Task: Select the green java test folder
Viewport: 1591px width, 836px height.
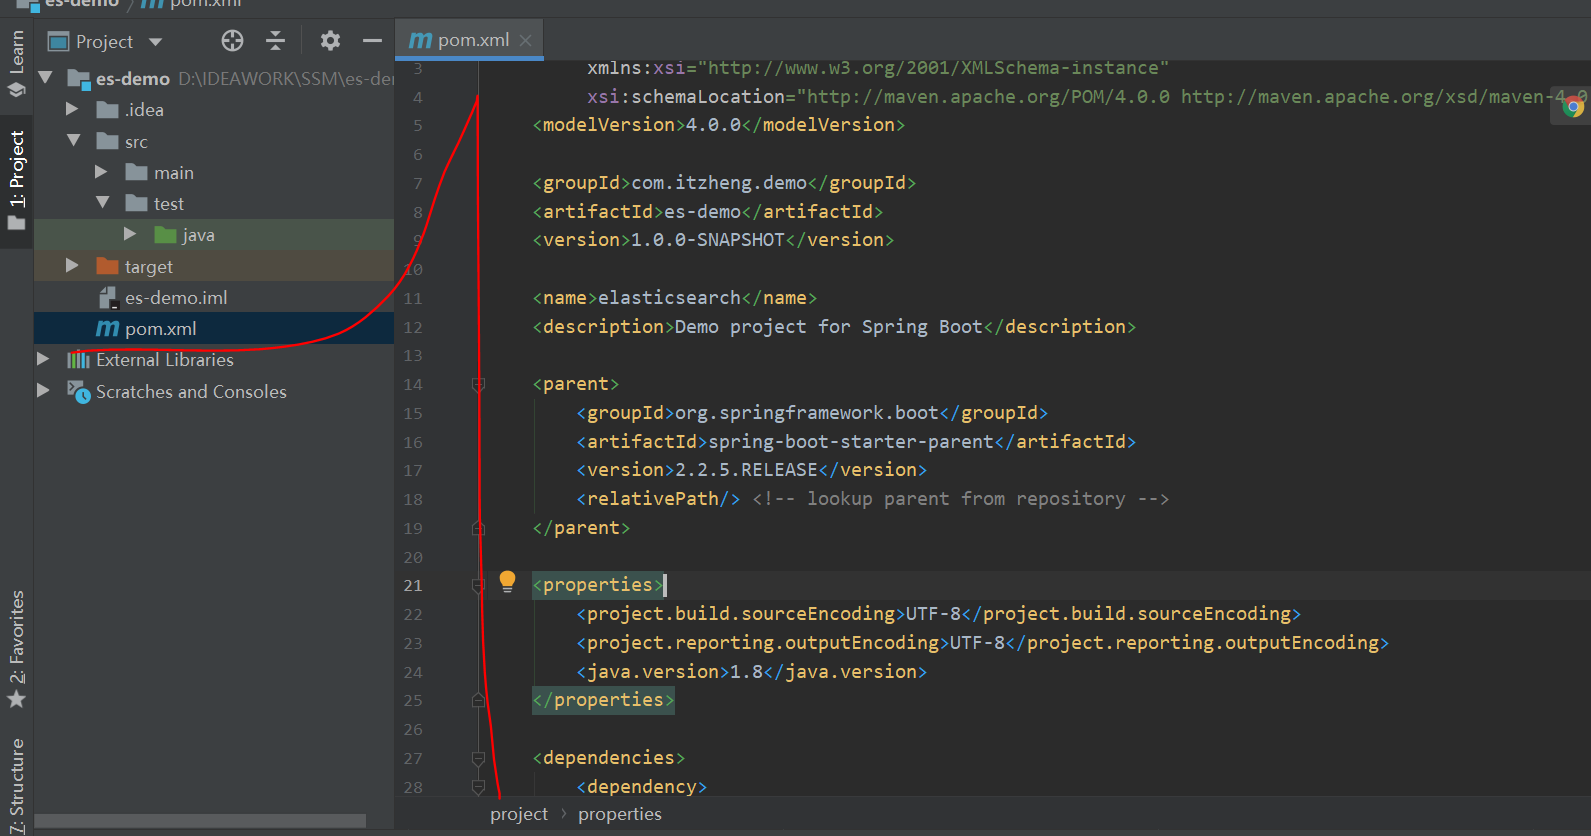Action: tap(185, 235)
